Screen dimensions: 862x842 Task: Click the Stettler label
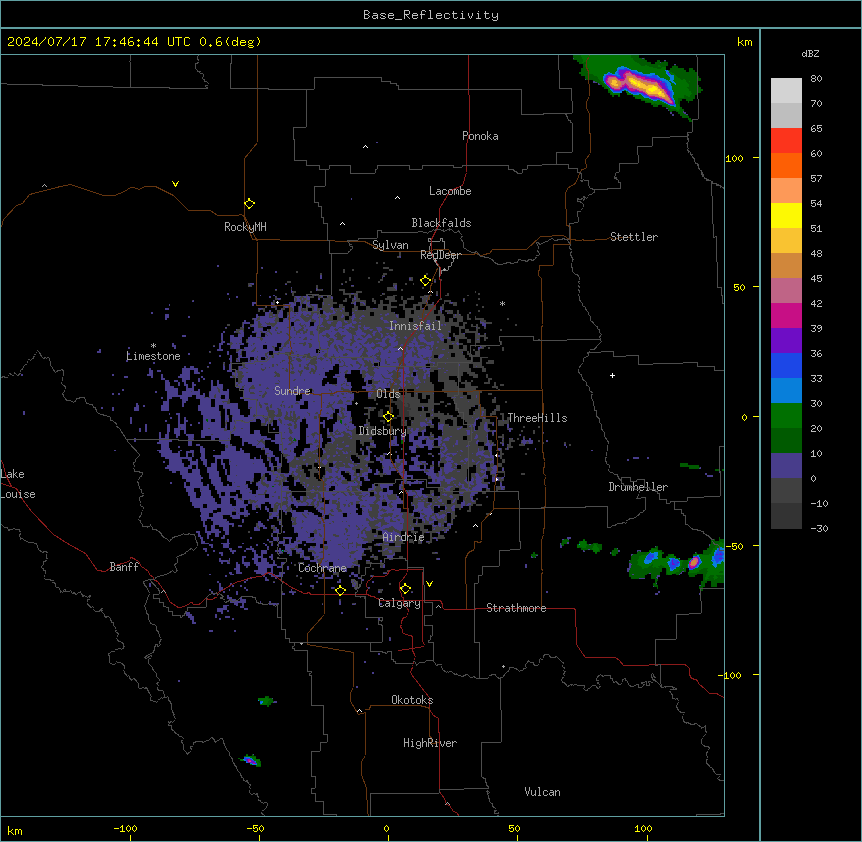click(x=633, y=237)
